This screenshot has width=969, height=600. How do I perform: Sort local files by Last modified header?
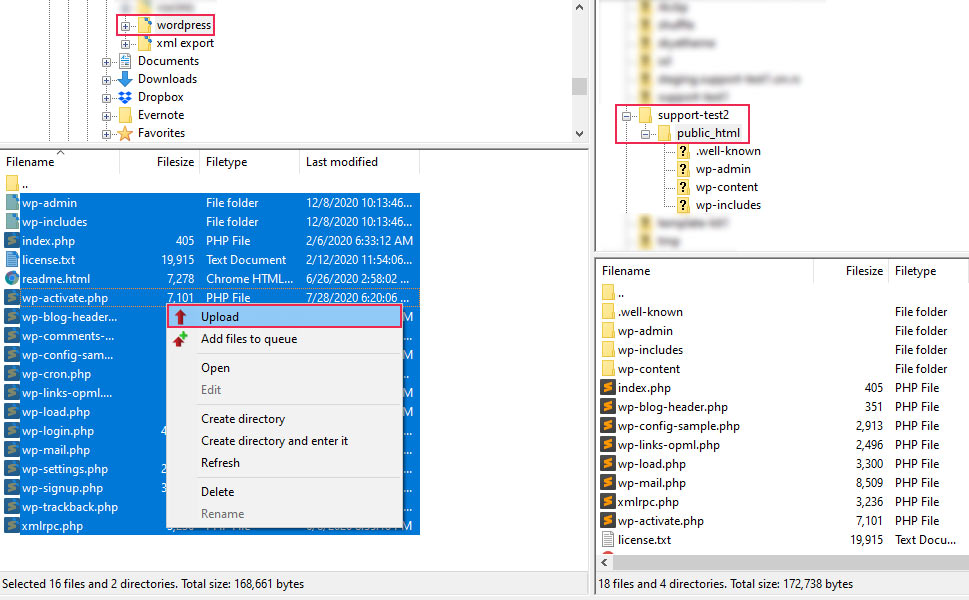(360, 162)
